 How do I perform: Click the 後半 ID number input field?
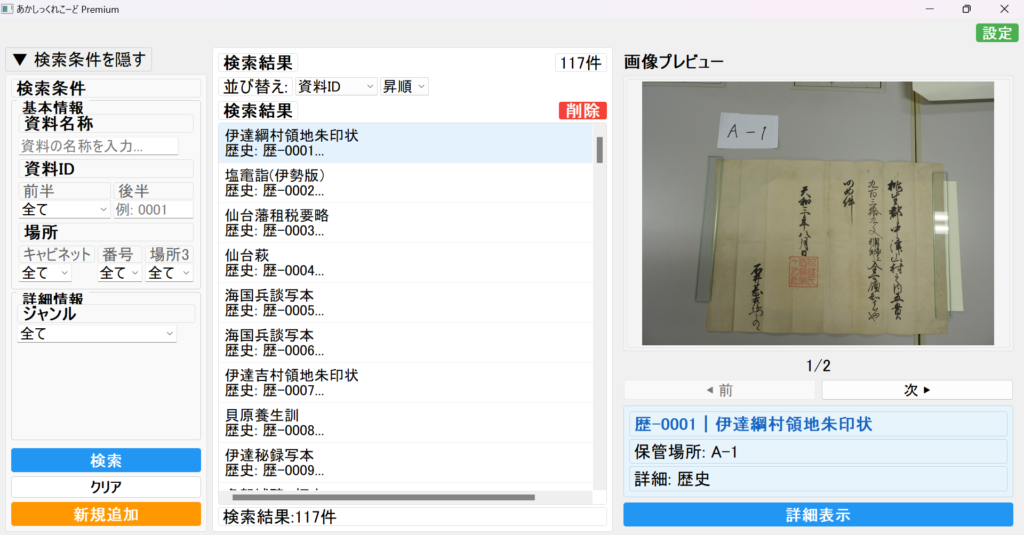pos(153,210)
